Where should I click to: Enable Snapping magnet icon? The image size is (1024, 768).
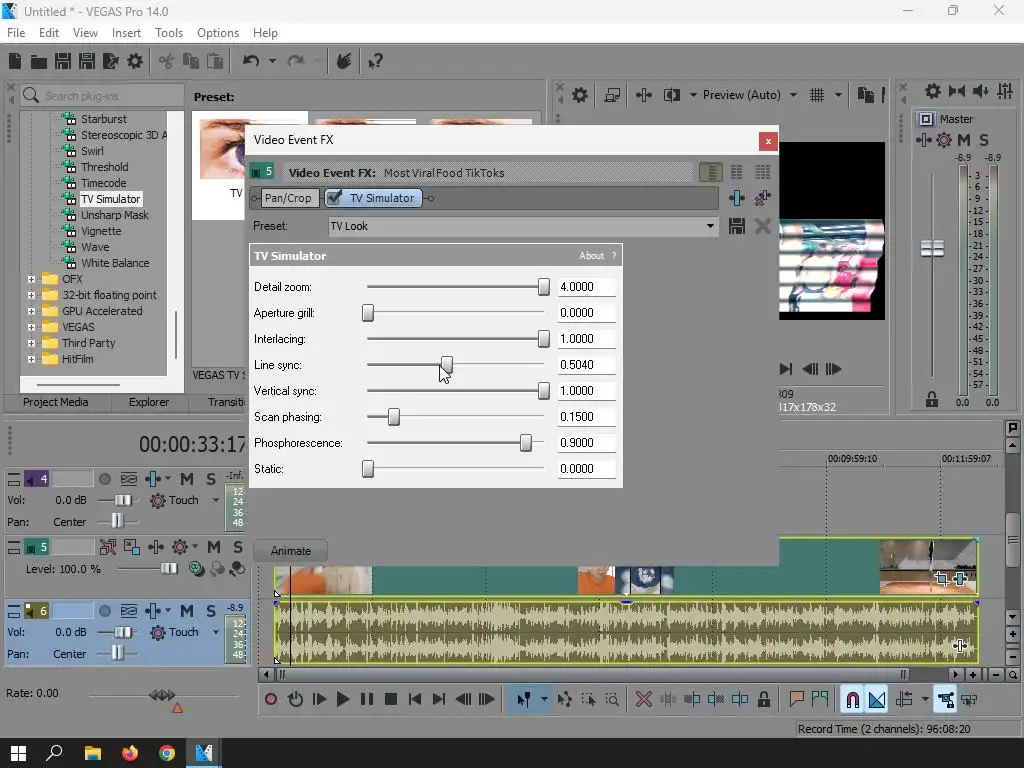852,699
